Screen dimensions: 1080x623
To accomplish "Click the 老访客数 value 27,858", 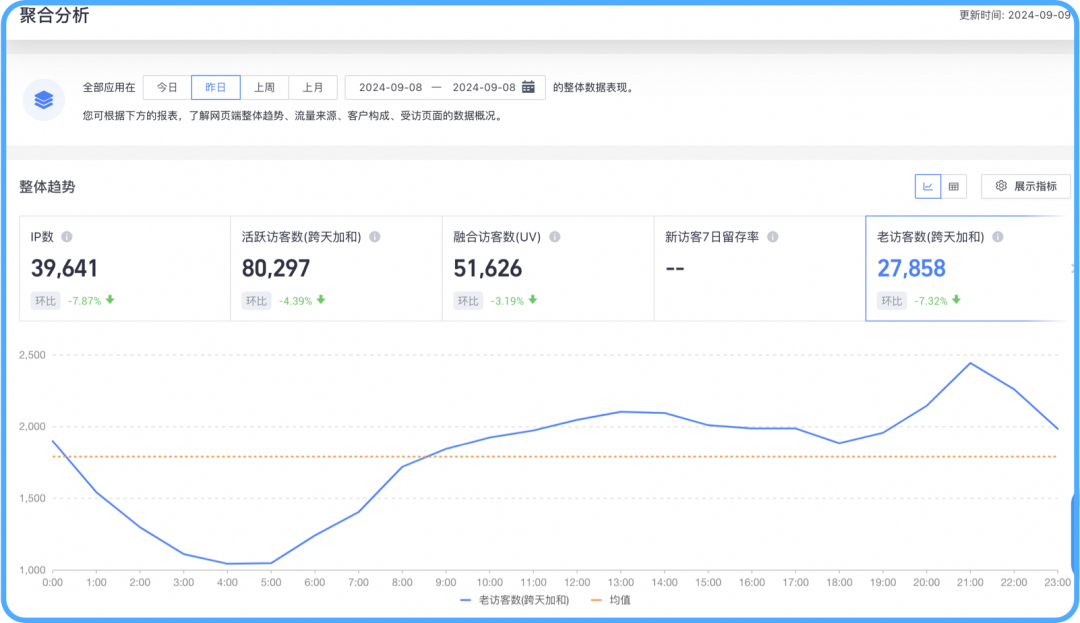I will click(x=911, y=268).
